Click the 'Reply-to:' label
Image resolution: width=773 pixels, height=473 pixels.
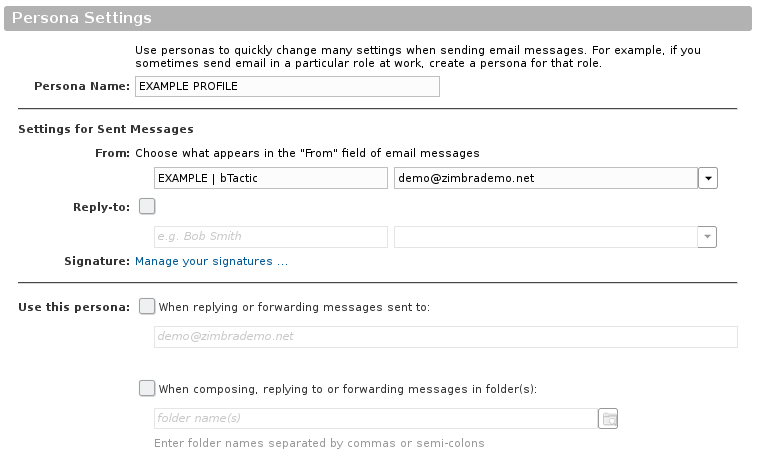[x=102, y=207]
